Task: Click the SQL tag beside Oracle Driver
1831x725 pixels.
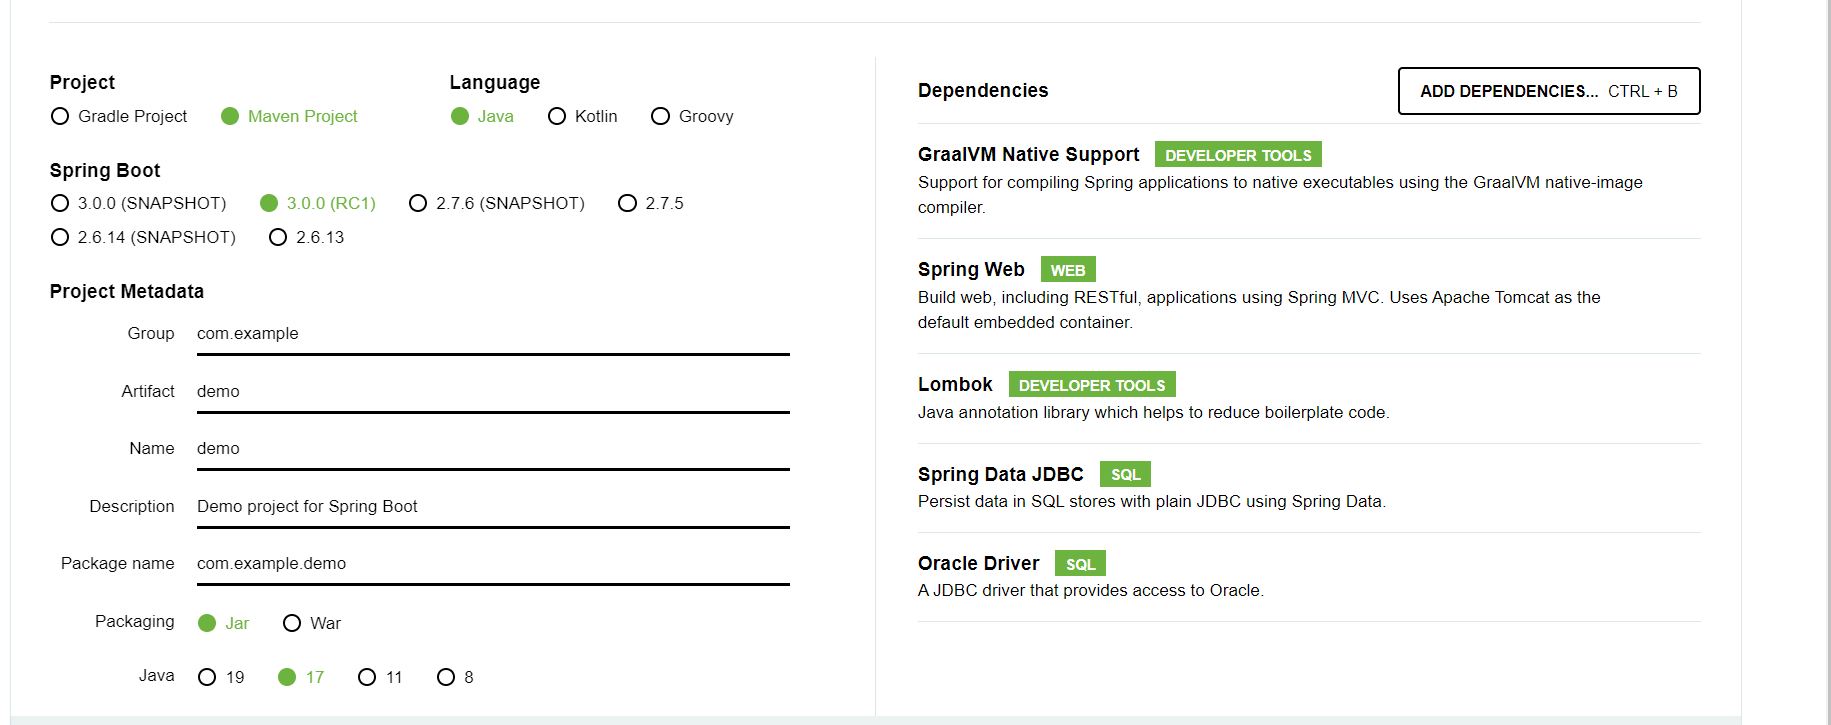Action: [1080, 564]
